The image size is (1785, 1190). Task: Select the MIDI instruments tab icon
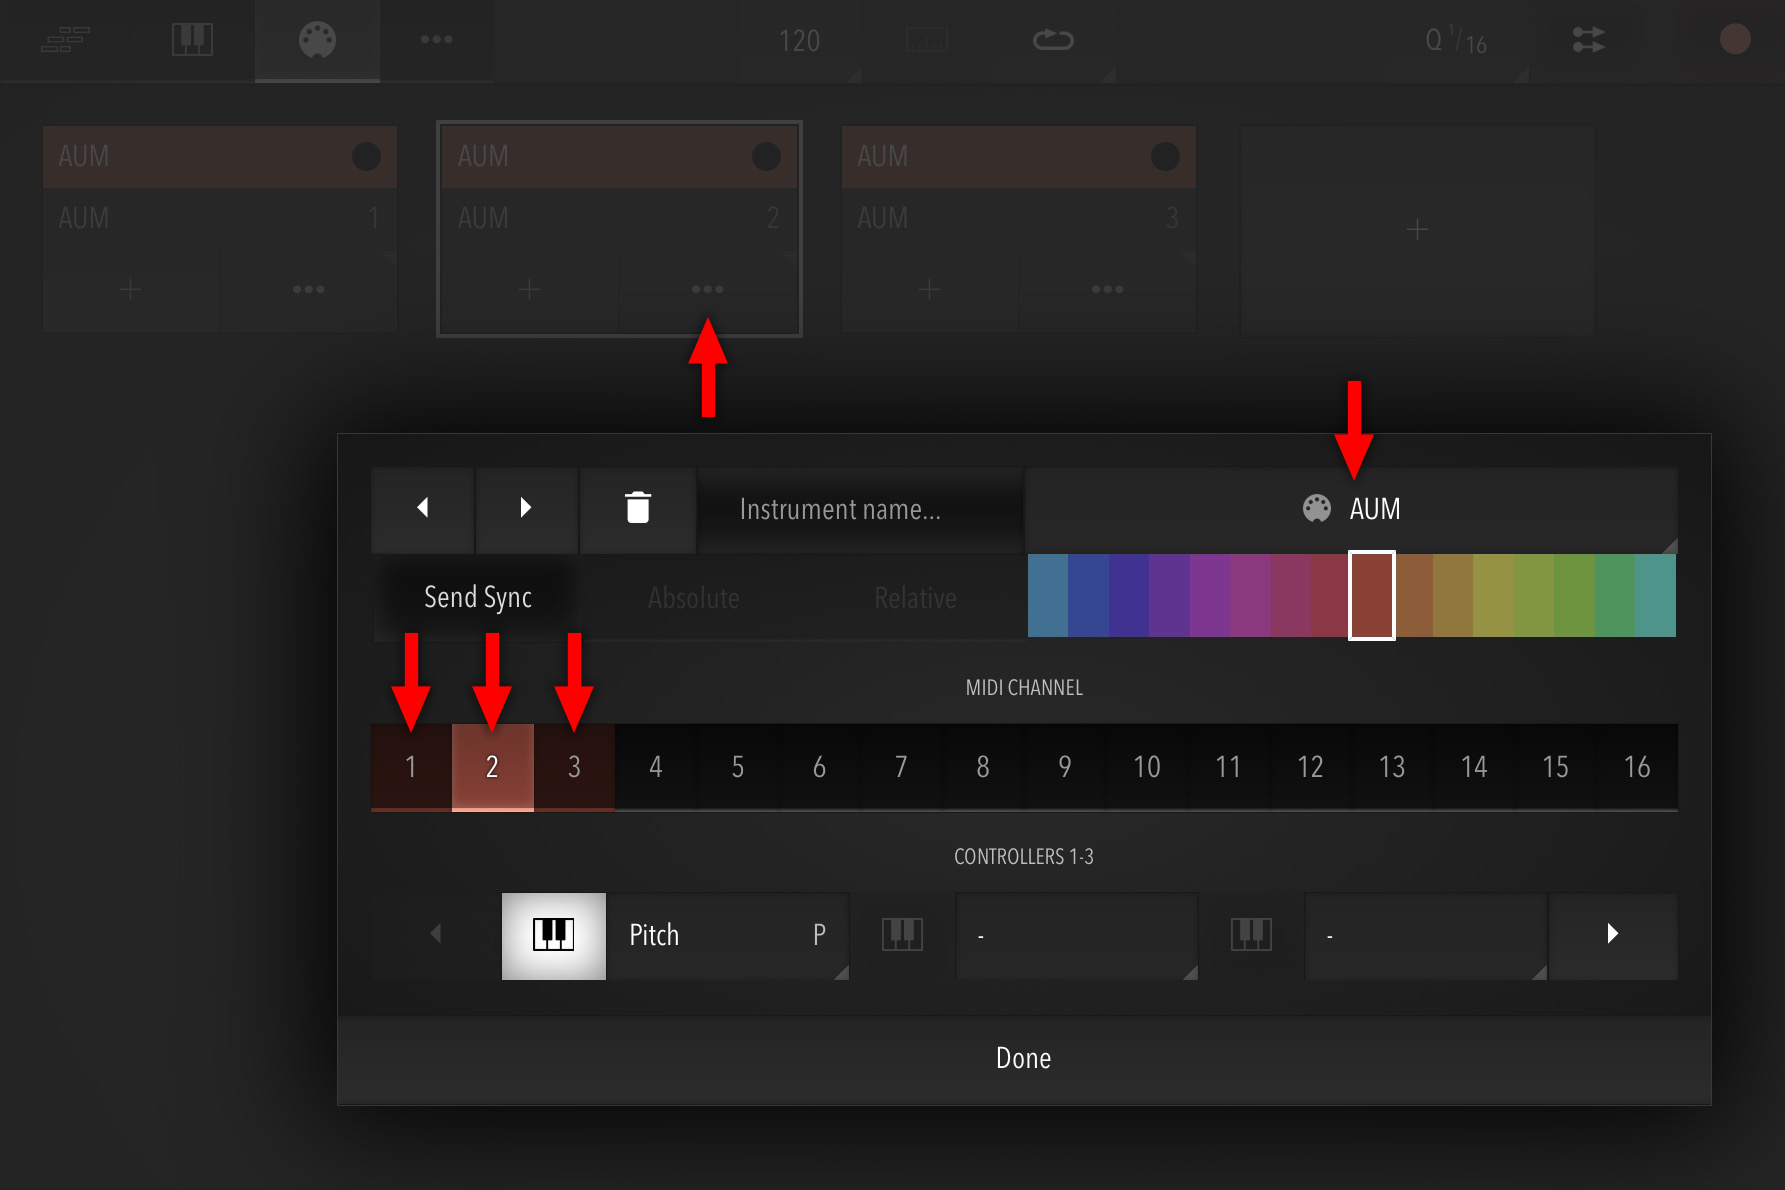pyautogui.click(x=317, y=40)
